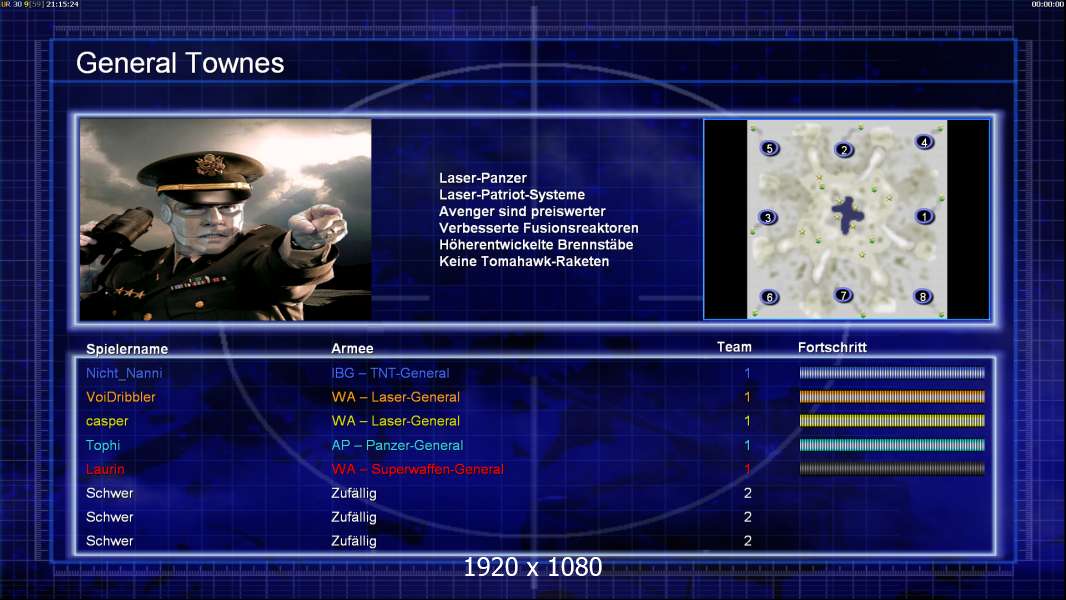The height and width of the screenshot is (600, 1066).
Task: Click Keine Tomahawk-Raketen line
Action: pos(524,261)
